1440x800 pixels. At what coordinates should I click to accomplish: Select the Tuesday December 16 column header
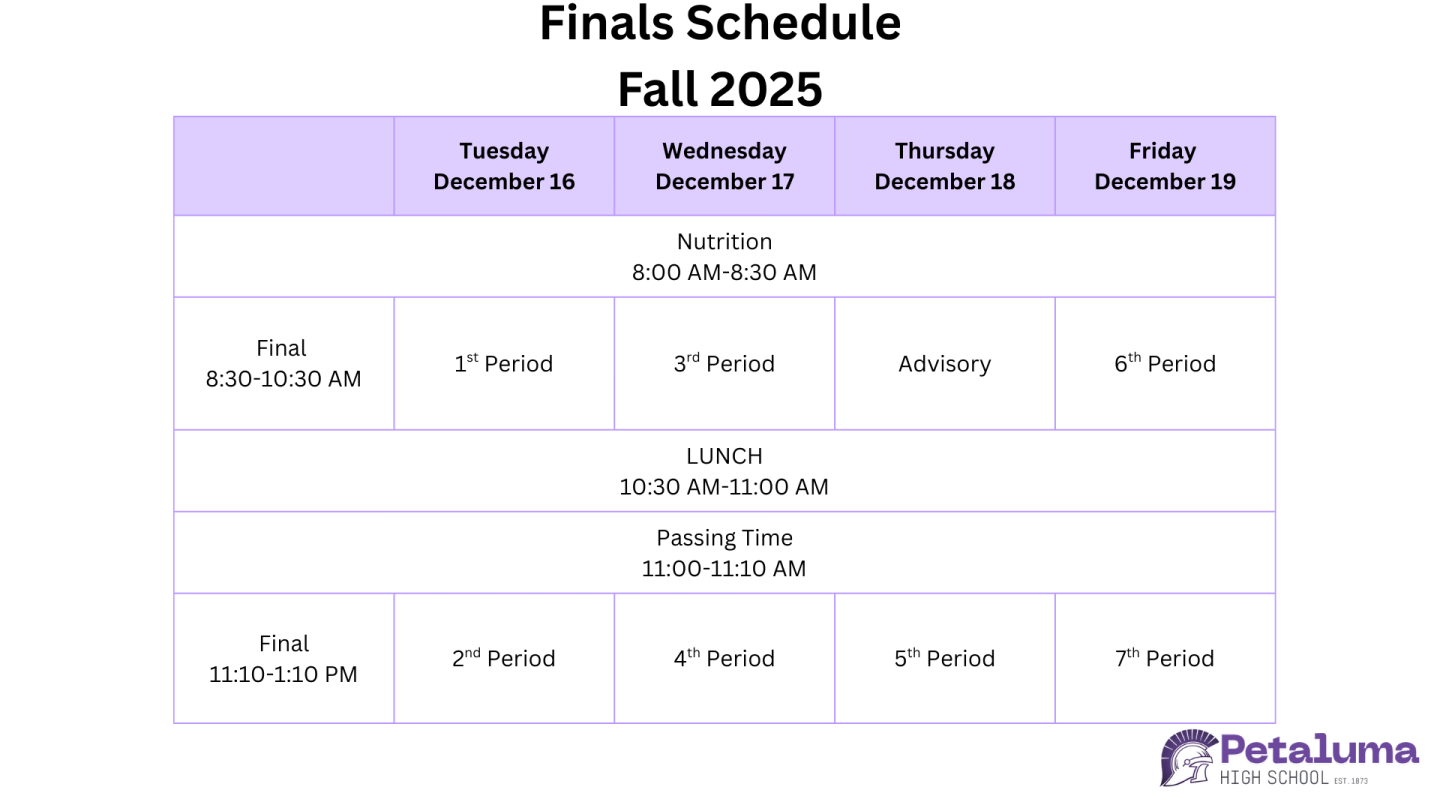504,166
